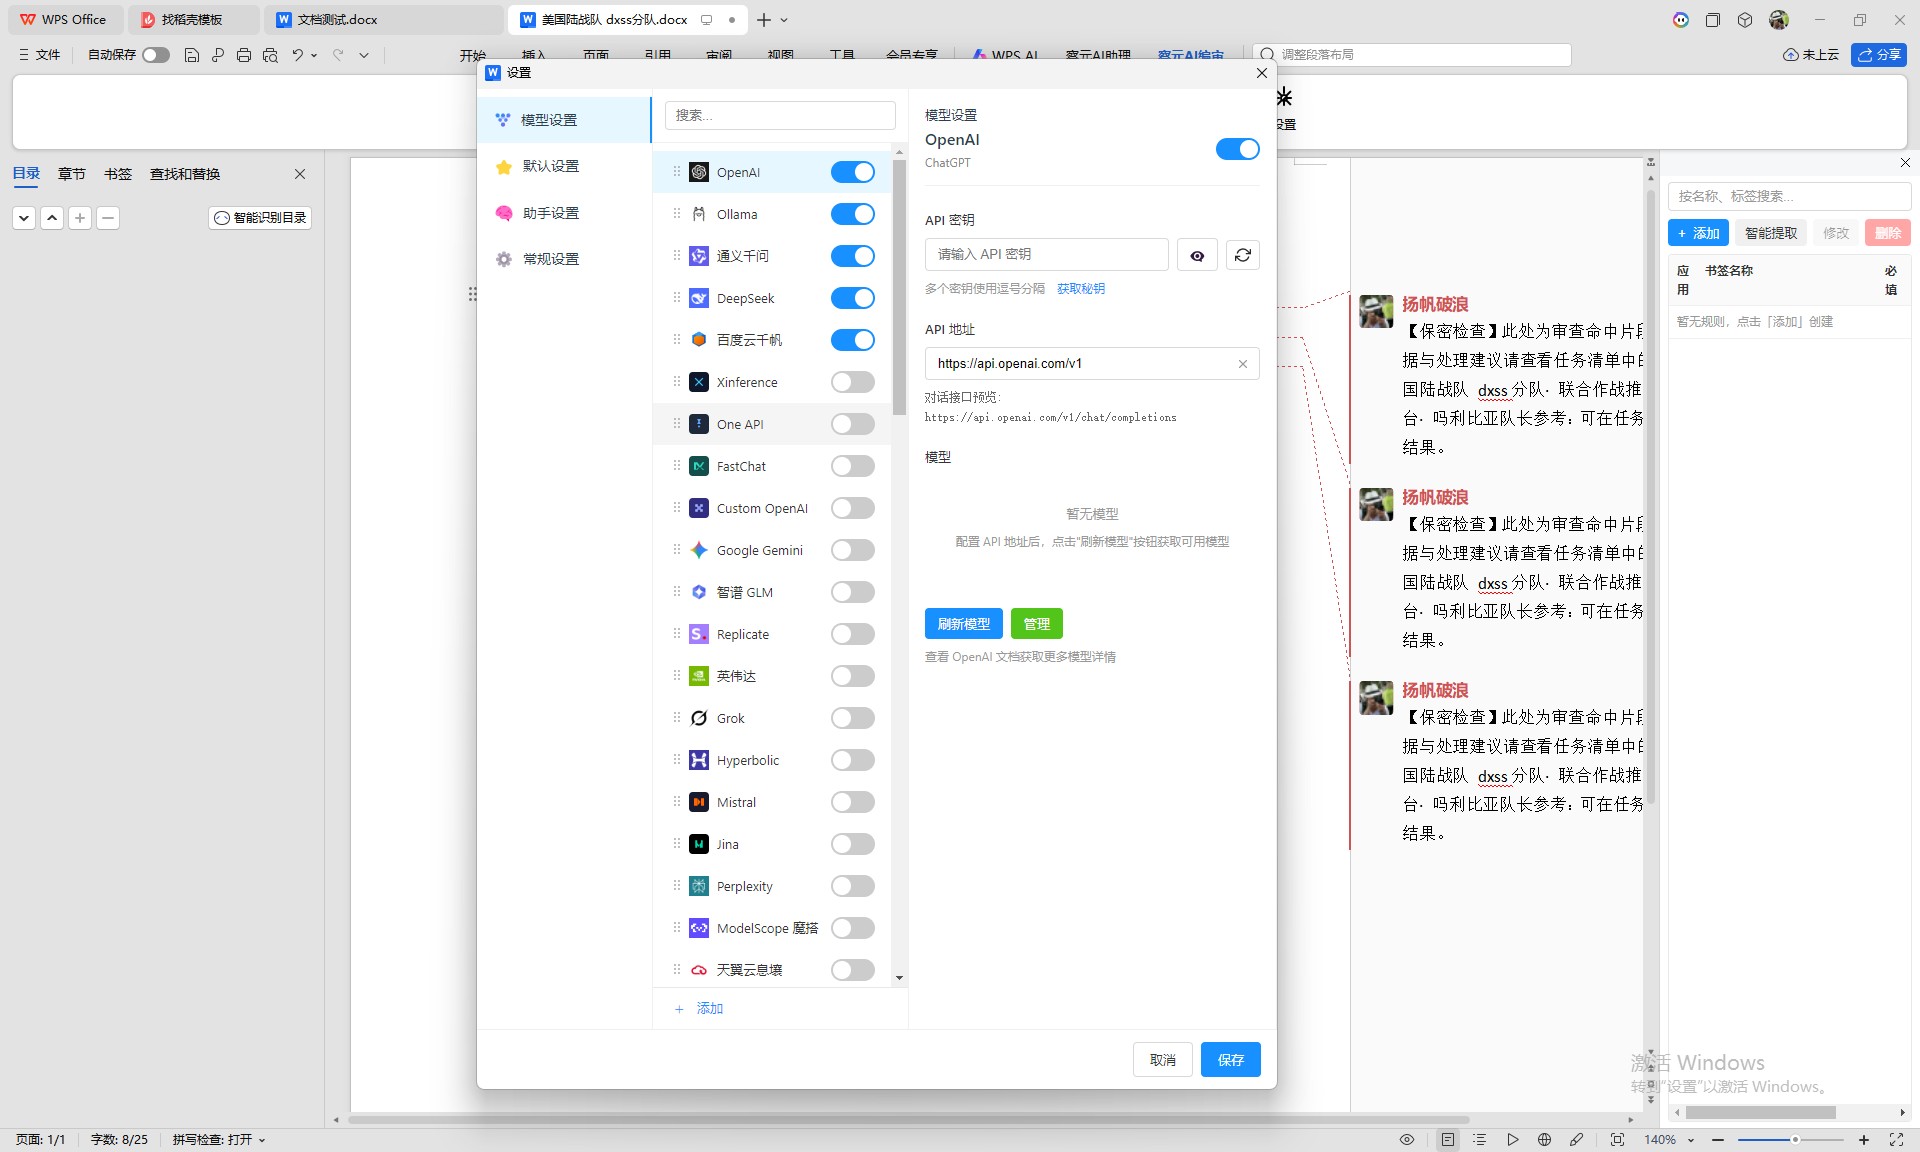Disable the DeepSeek provider toggle
1920x1152 pixels.
coord(852,298)
